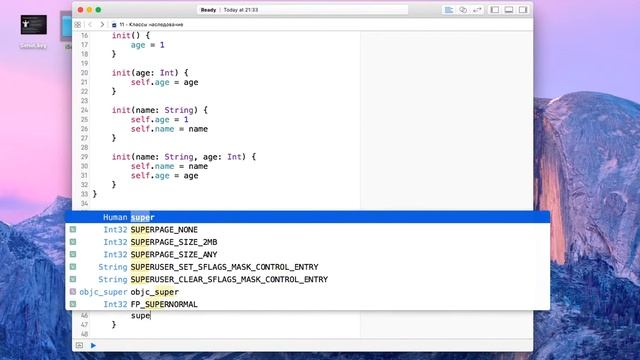Click the variable icon beside SUPERPAGE_SIZE_2MB
640x360 pixels.
tap(73, 242)
